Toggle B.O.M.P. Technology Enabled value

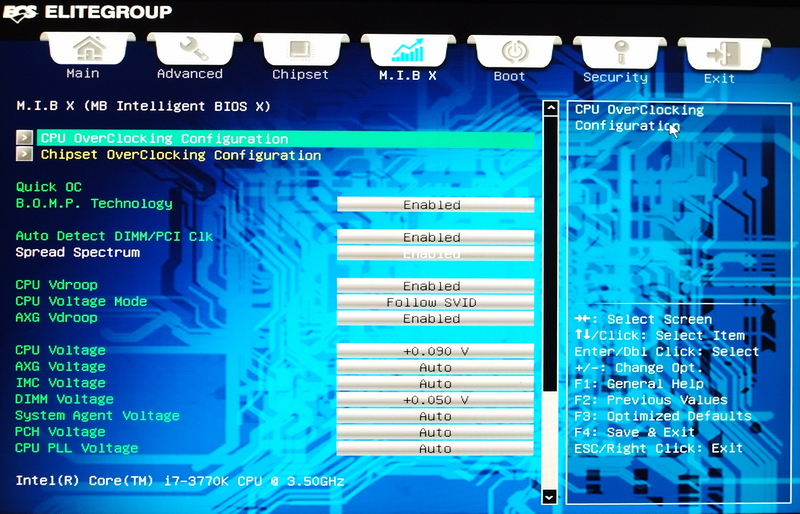[x=435, y=205]
